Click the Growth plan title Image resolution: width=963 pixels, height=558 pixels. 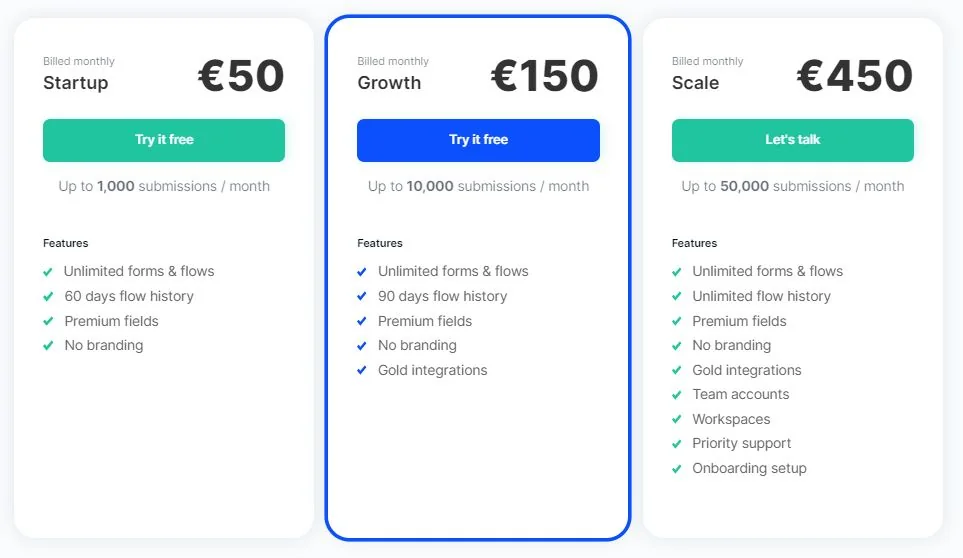pos(389,83)
